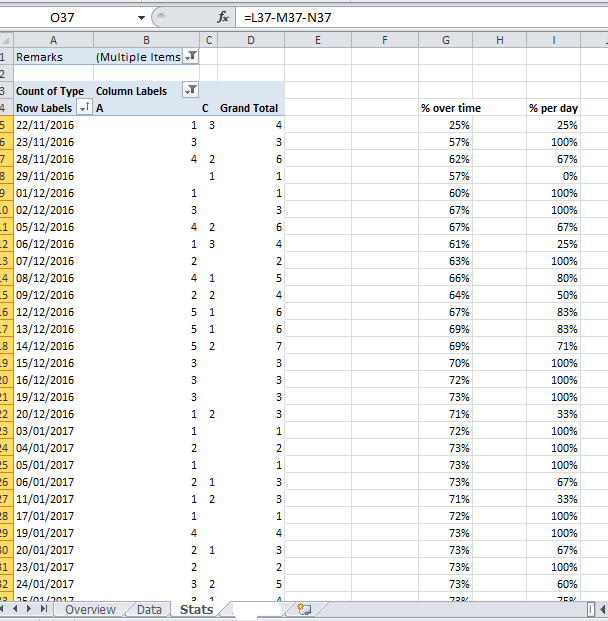Select the date cell 14/12/2016
This screenshot has height=621, width=608.
pyautogui.click(x=53, y=346)
